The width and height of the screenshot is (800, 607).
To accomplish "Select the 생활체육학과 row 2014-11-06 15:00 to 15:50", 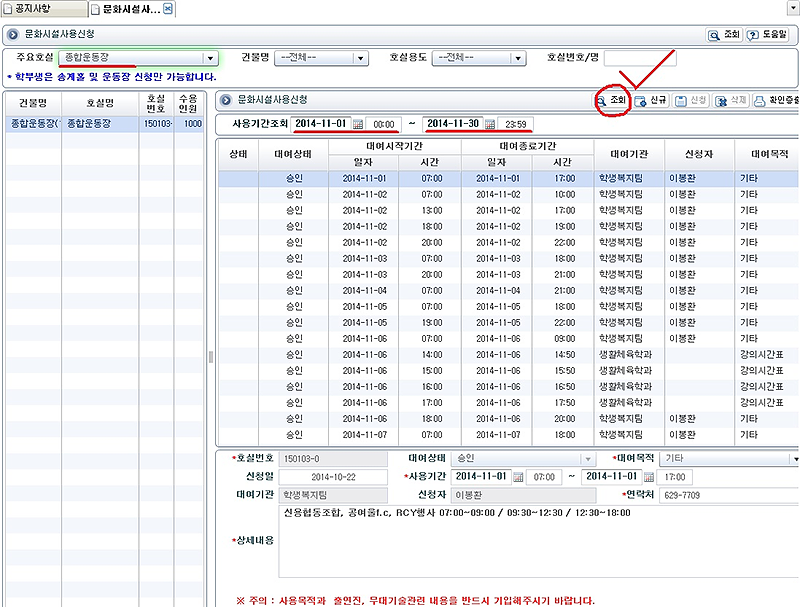I will (509, 371).
